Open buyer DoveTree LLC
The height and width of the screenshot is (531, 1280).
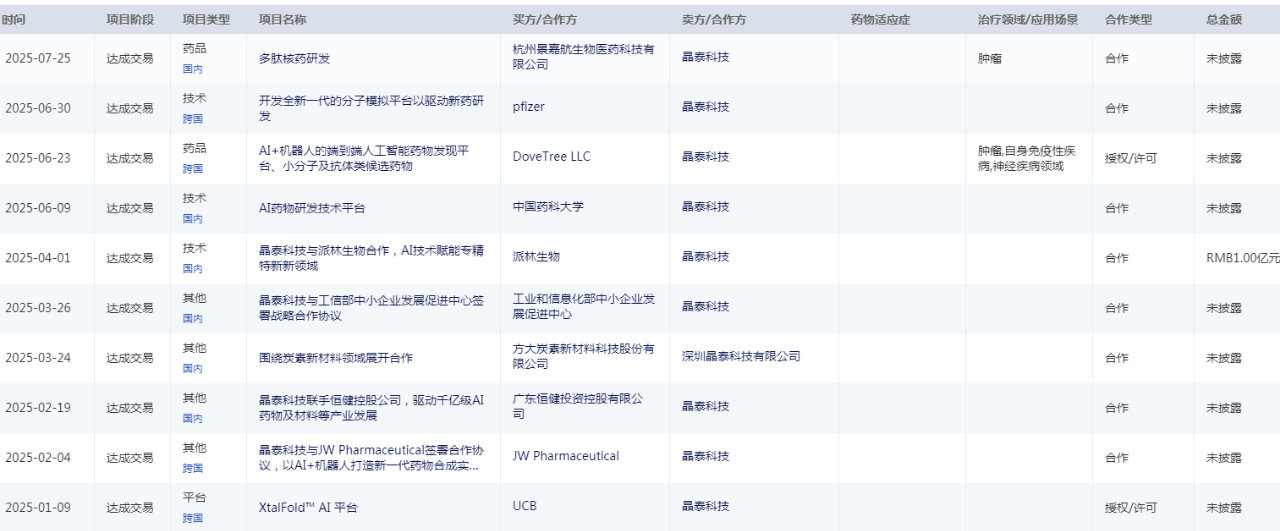[551, 157]
